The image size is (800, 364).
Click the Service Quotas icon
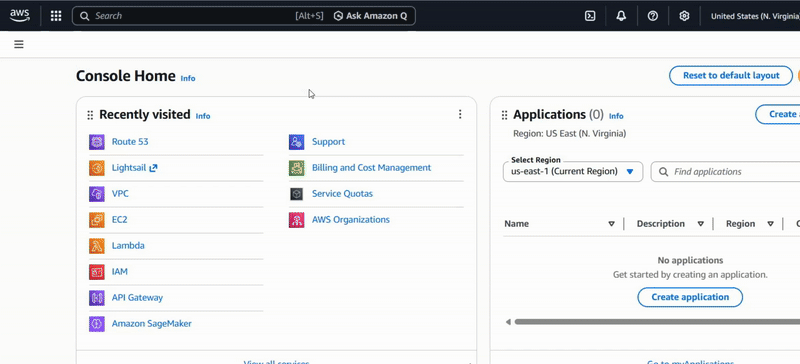tap(296, 194)
